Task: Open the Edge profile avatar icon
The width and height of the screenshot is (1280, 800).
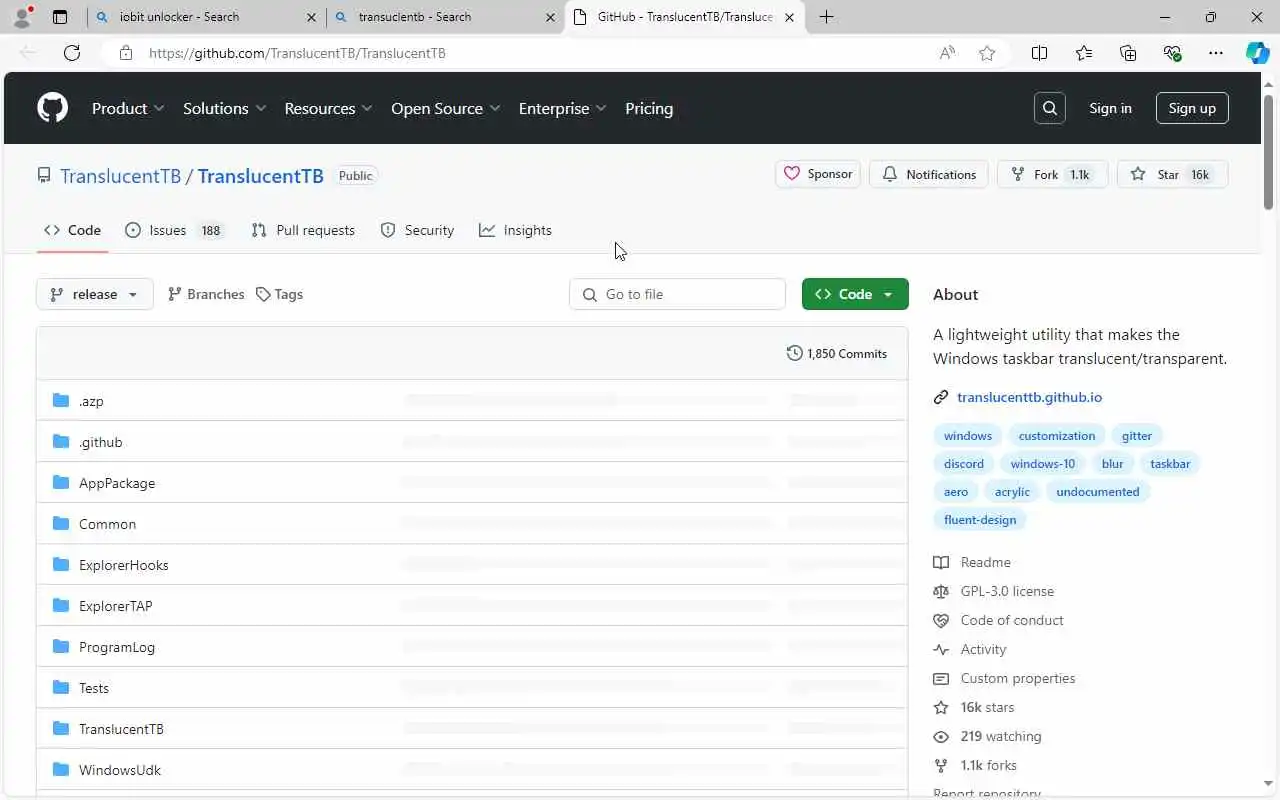Action: click(x=22, y=17)
